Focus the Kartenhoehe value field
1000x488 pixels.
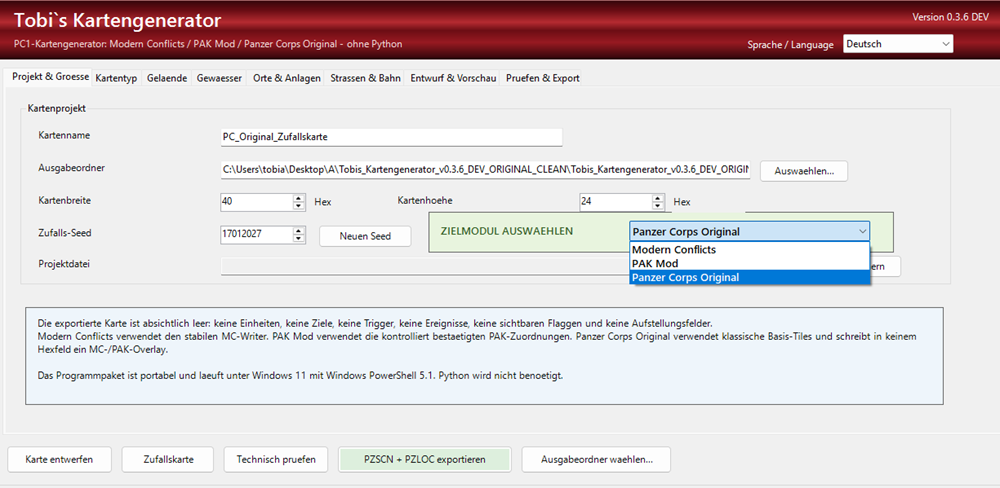[x=615, y=202]
